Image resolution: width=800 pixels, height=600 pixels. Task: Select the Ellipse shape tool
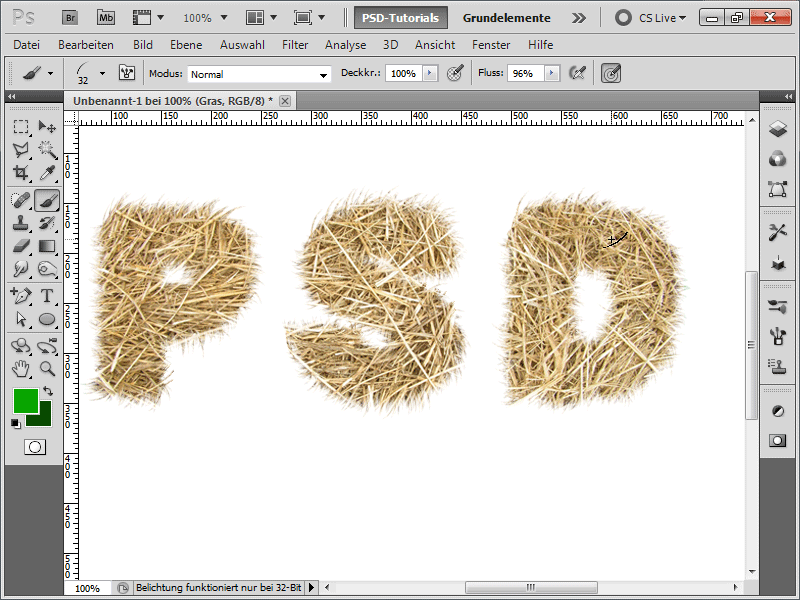pyautogui.click(x=47, y=319)
